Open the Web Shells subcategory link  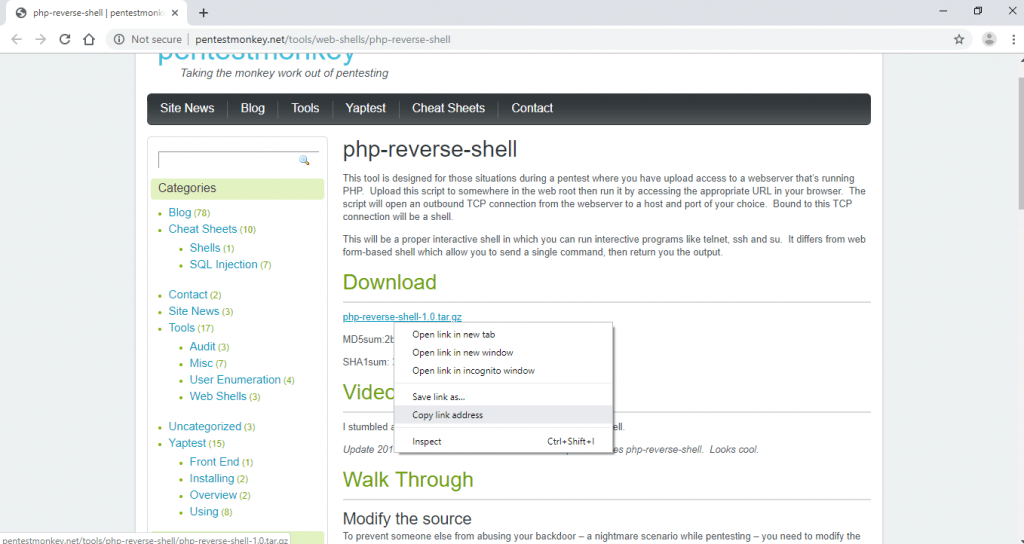point(218,396)
